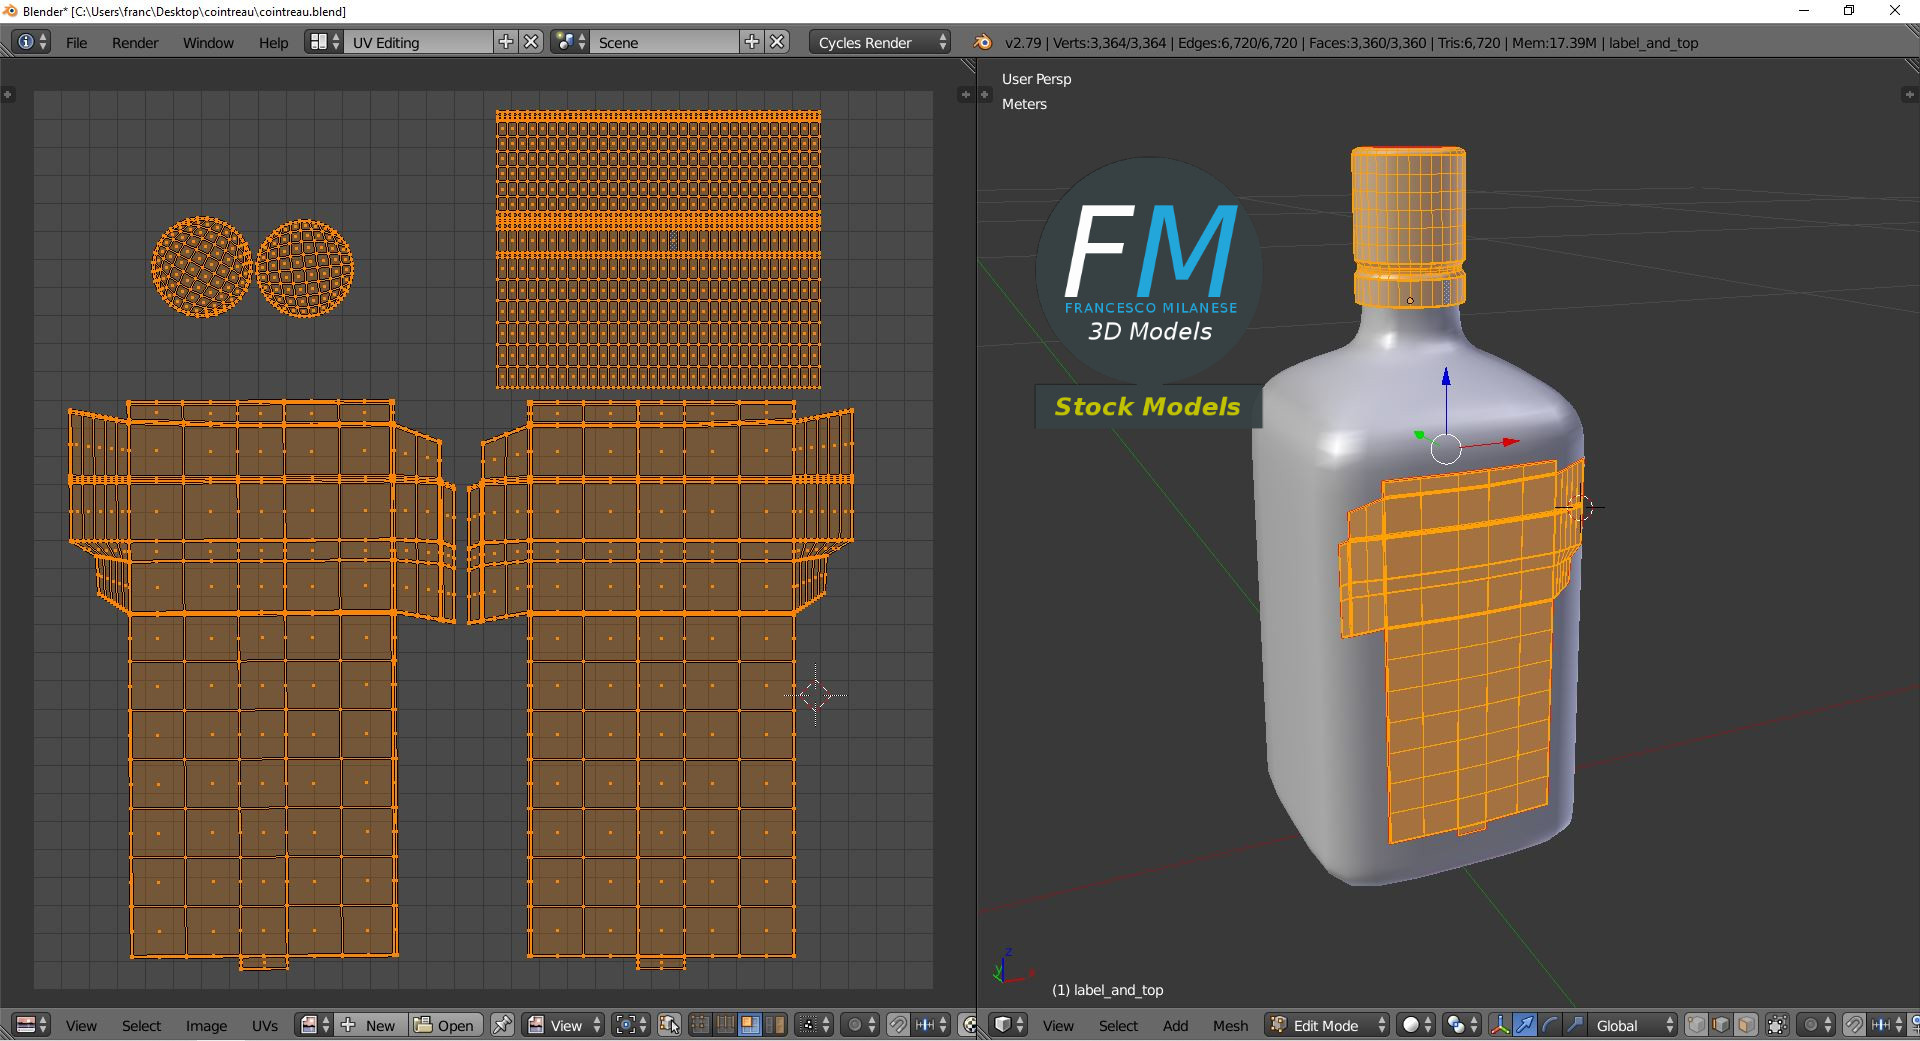Click the 'User Persp' viewport label
Viewport: 1920px width, 1041px height.
1036,79
